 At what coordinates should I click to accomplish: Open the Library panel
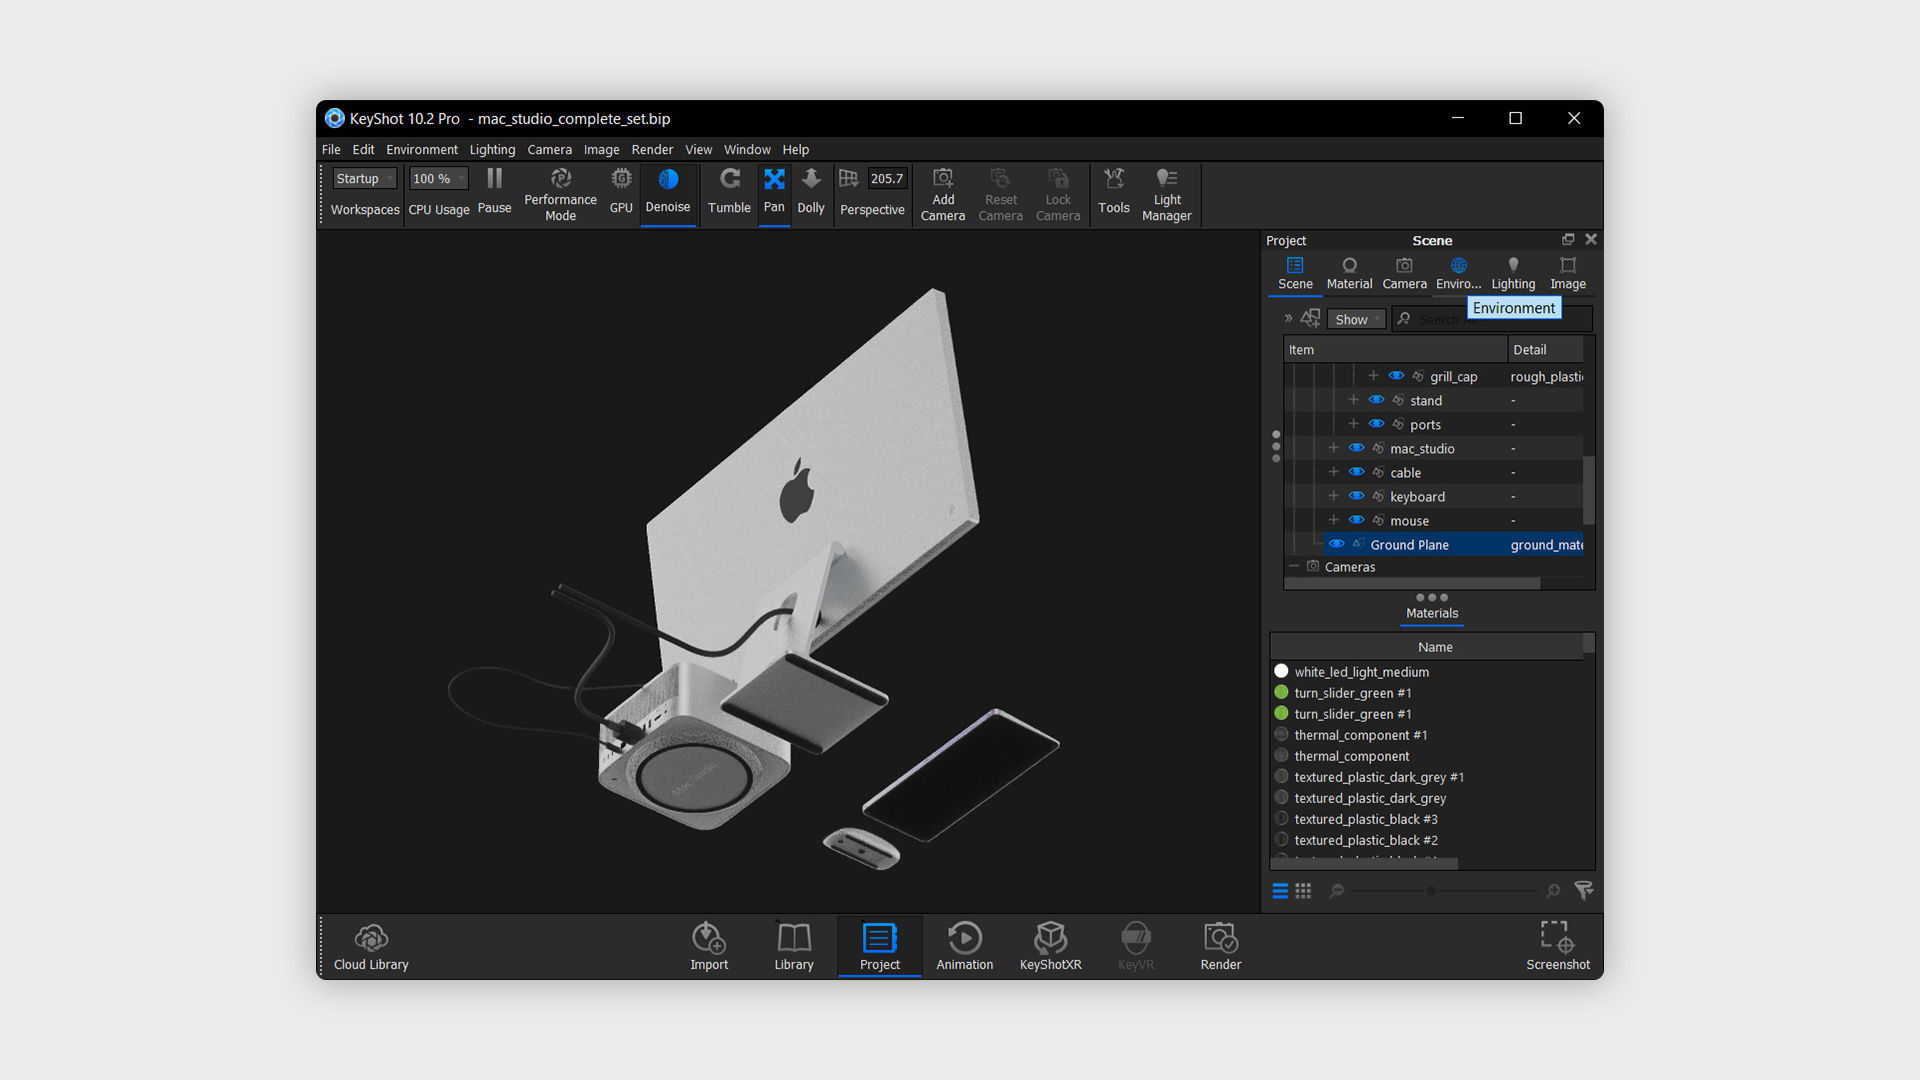click(794, 946)
